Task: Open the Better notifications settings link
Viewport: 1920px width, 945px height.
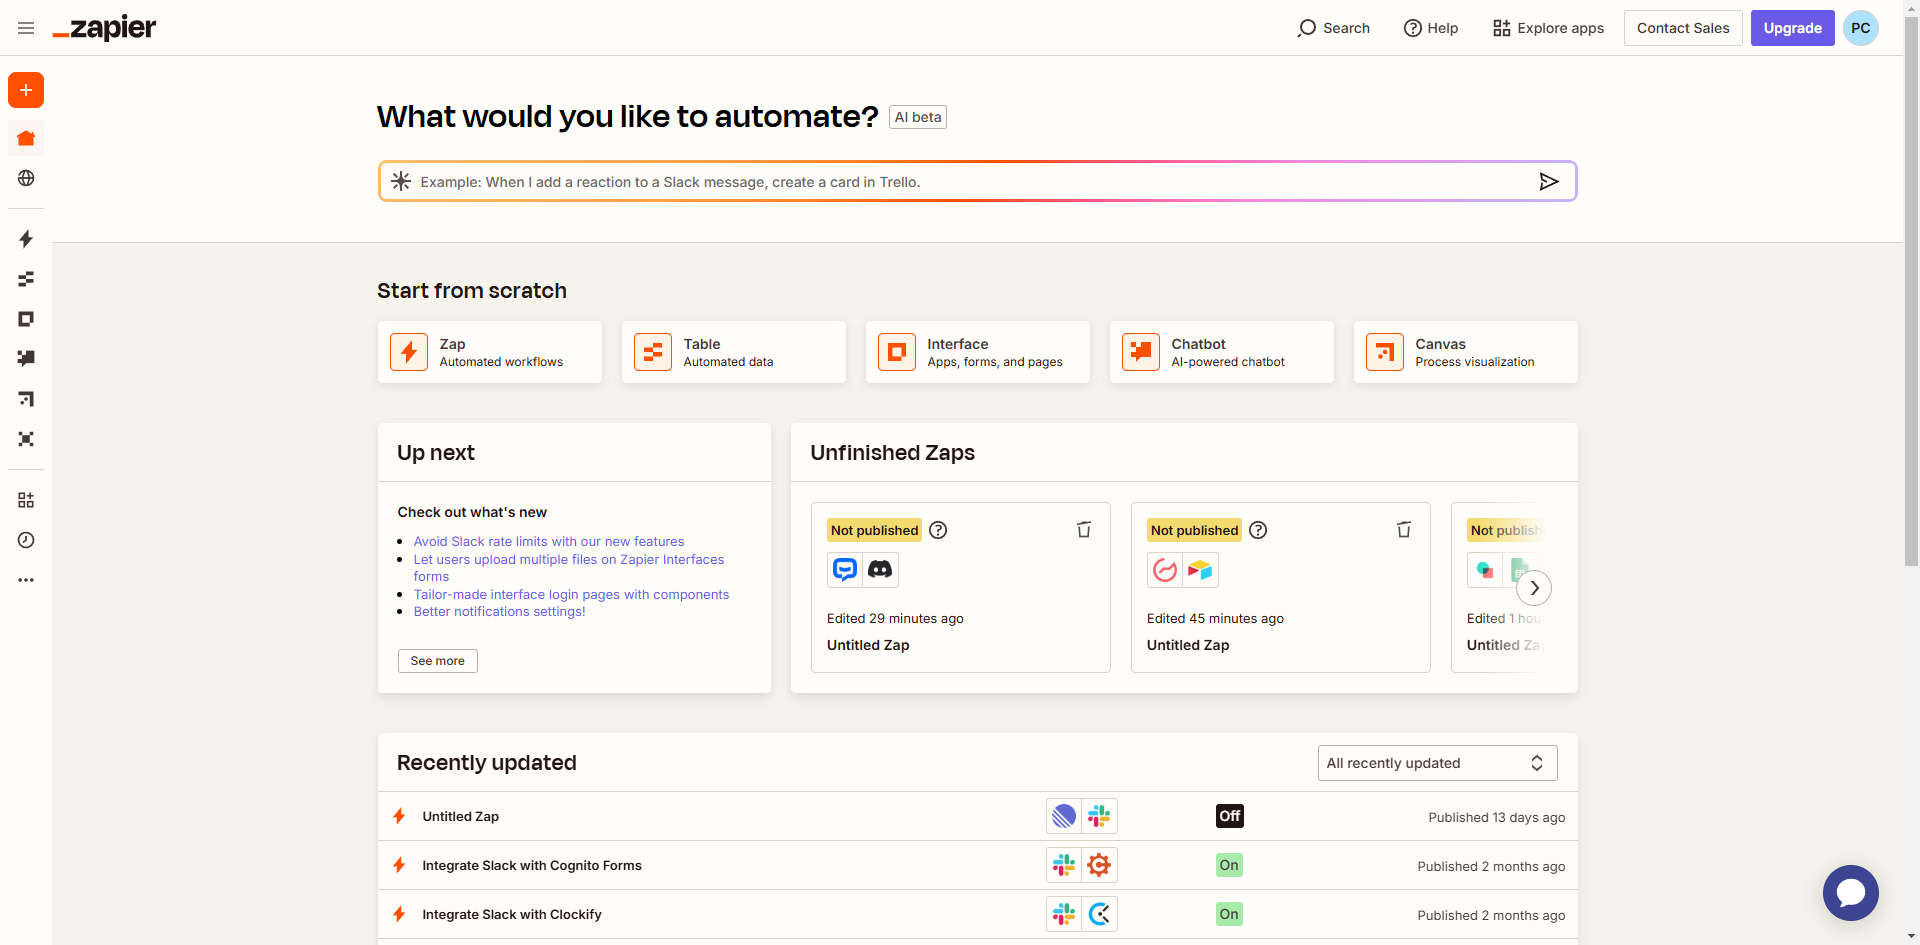Action: pos(499,612)
